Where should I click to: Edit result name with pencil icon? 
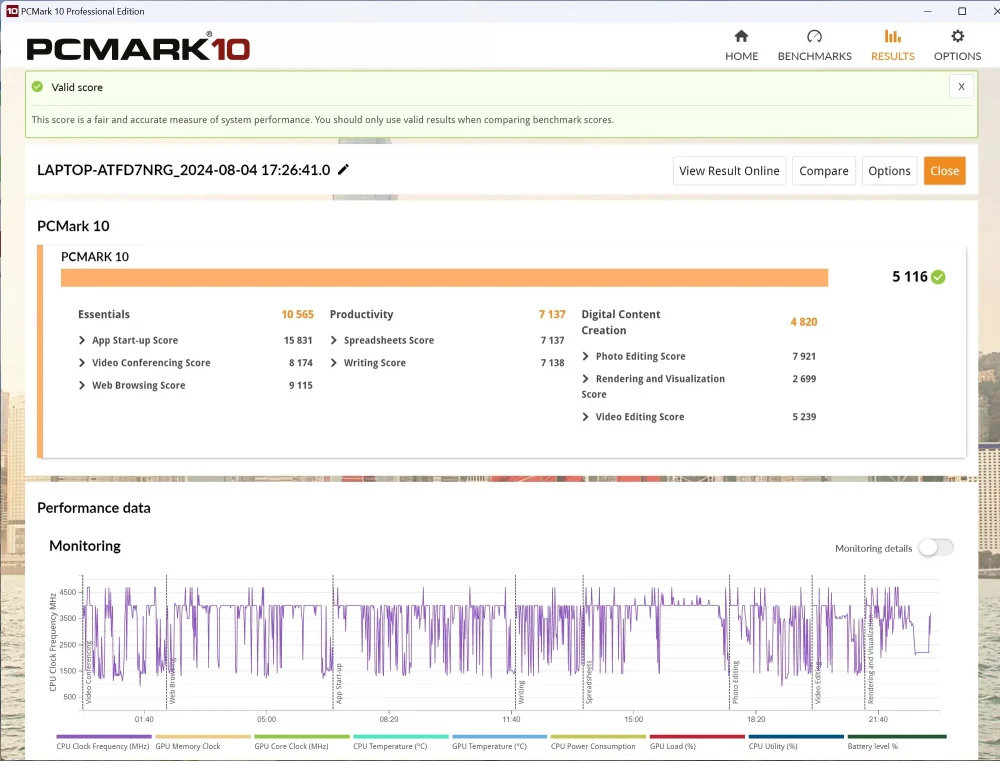[343, 170]
